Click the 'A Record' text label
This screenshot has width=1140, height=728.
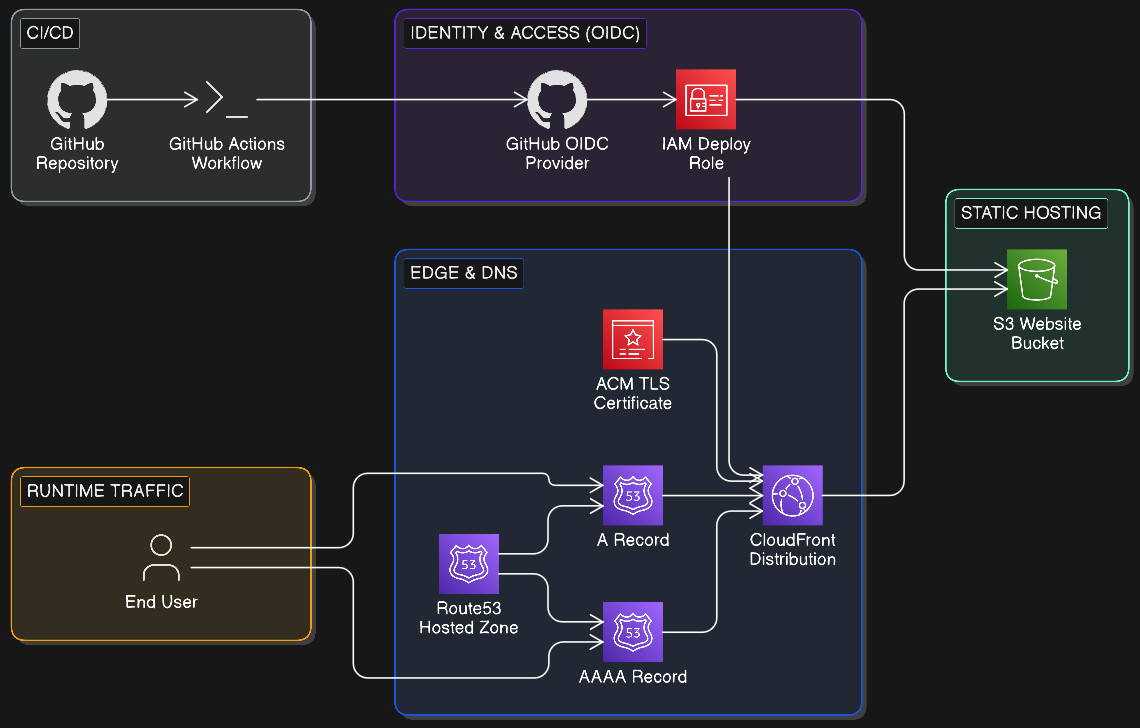pos(633,540)
